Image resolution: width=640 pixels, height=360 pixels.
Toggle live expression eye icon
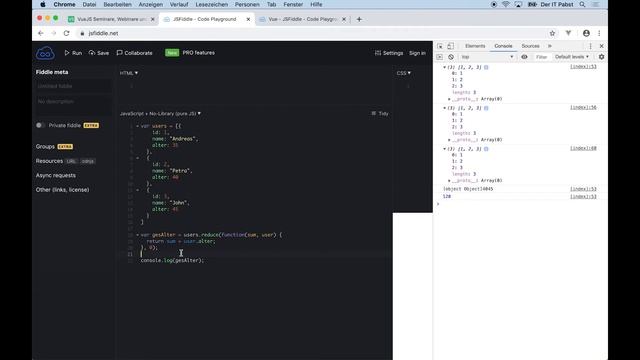(524, 57)
